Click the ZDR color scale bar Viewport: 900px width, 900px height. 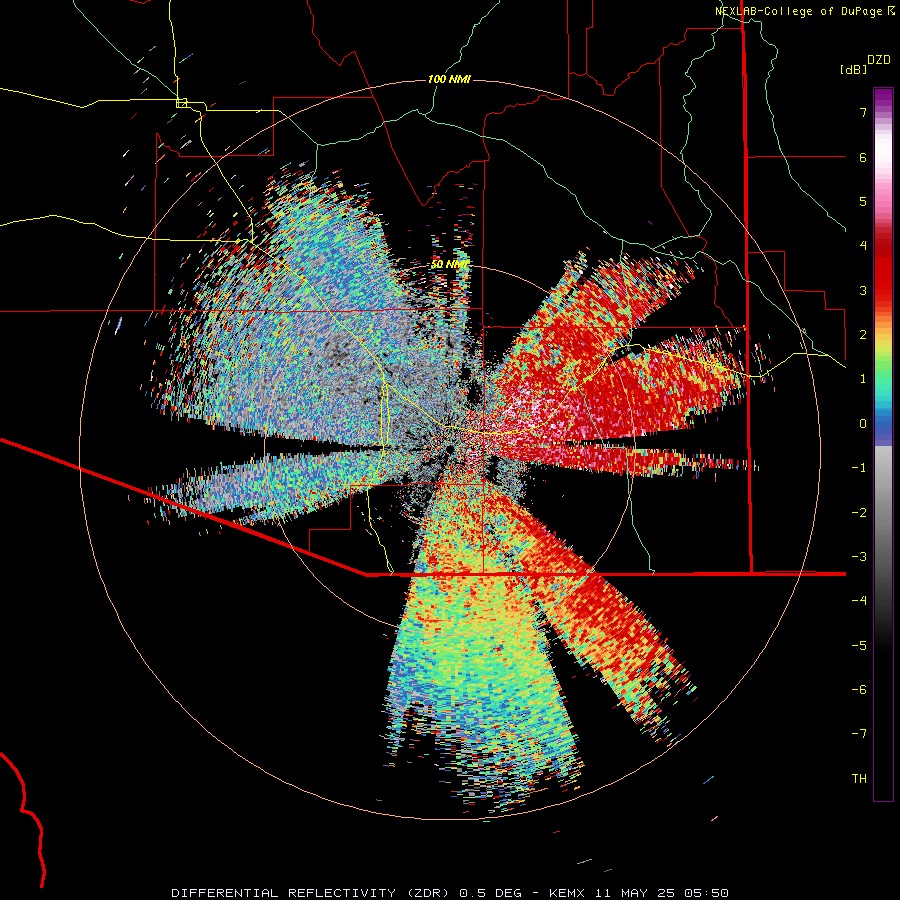883,444
